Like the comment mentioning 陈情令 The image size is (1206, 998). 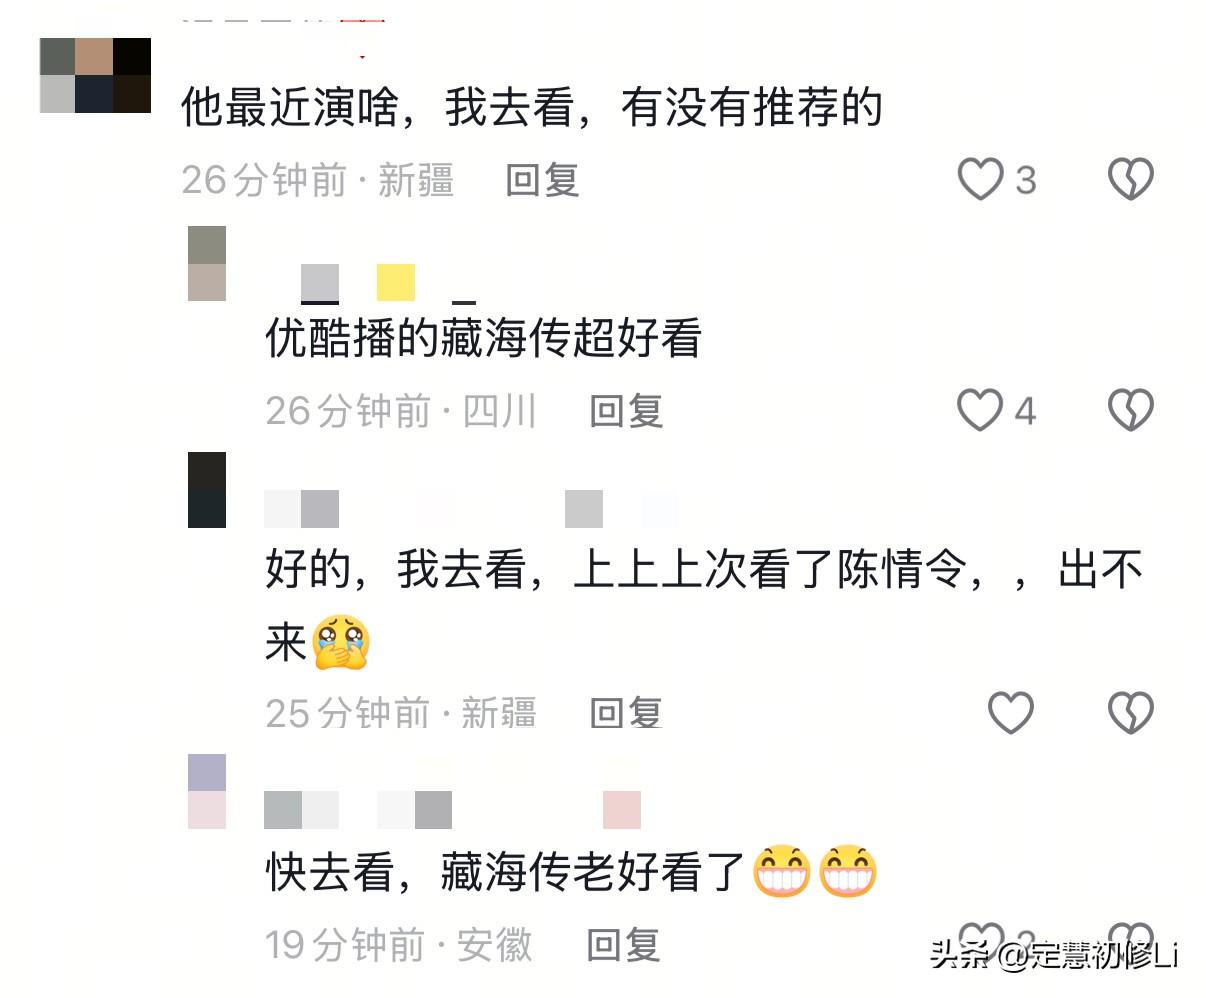1010,713
